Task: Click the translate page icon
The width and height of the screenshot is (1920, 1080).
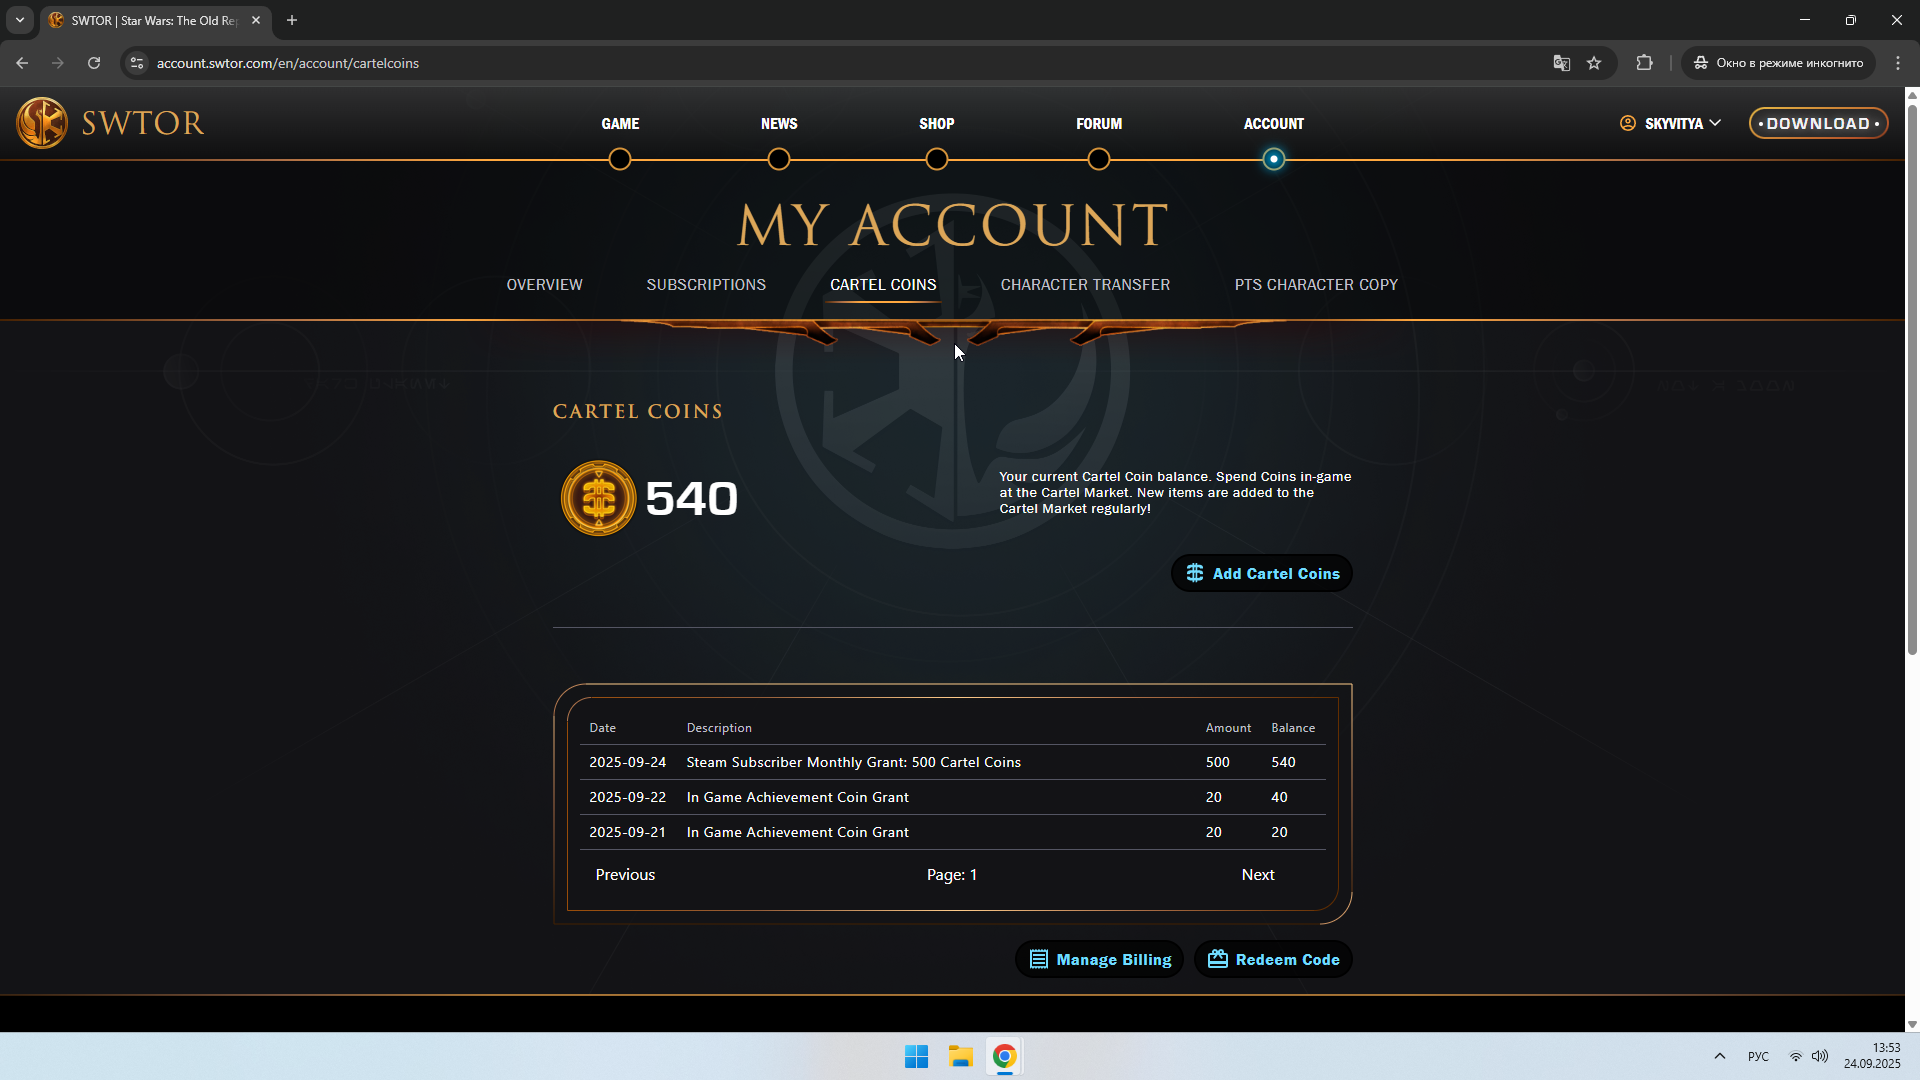Action: [x=1561, y=63]
